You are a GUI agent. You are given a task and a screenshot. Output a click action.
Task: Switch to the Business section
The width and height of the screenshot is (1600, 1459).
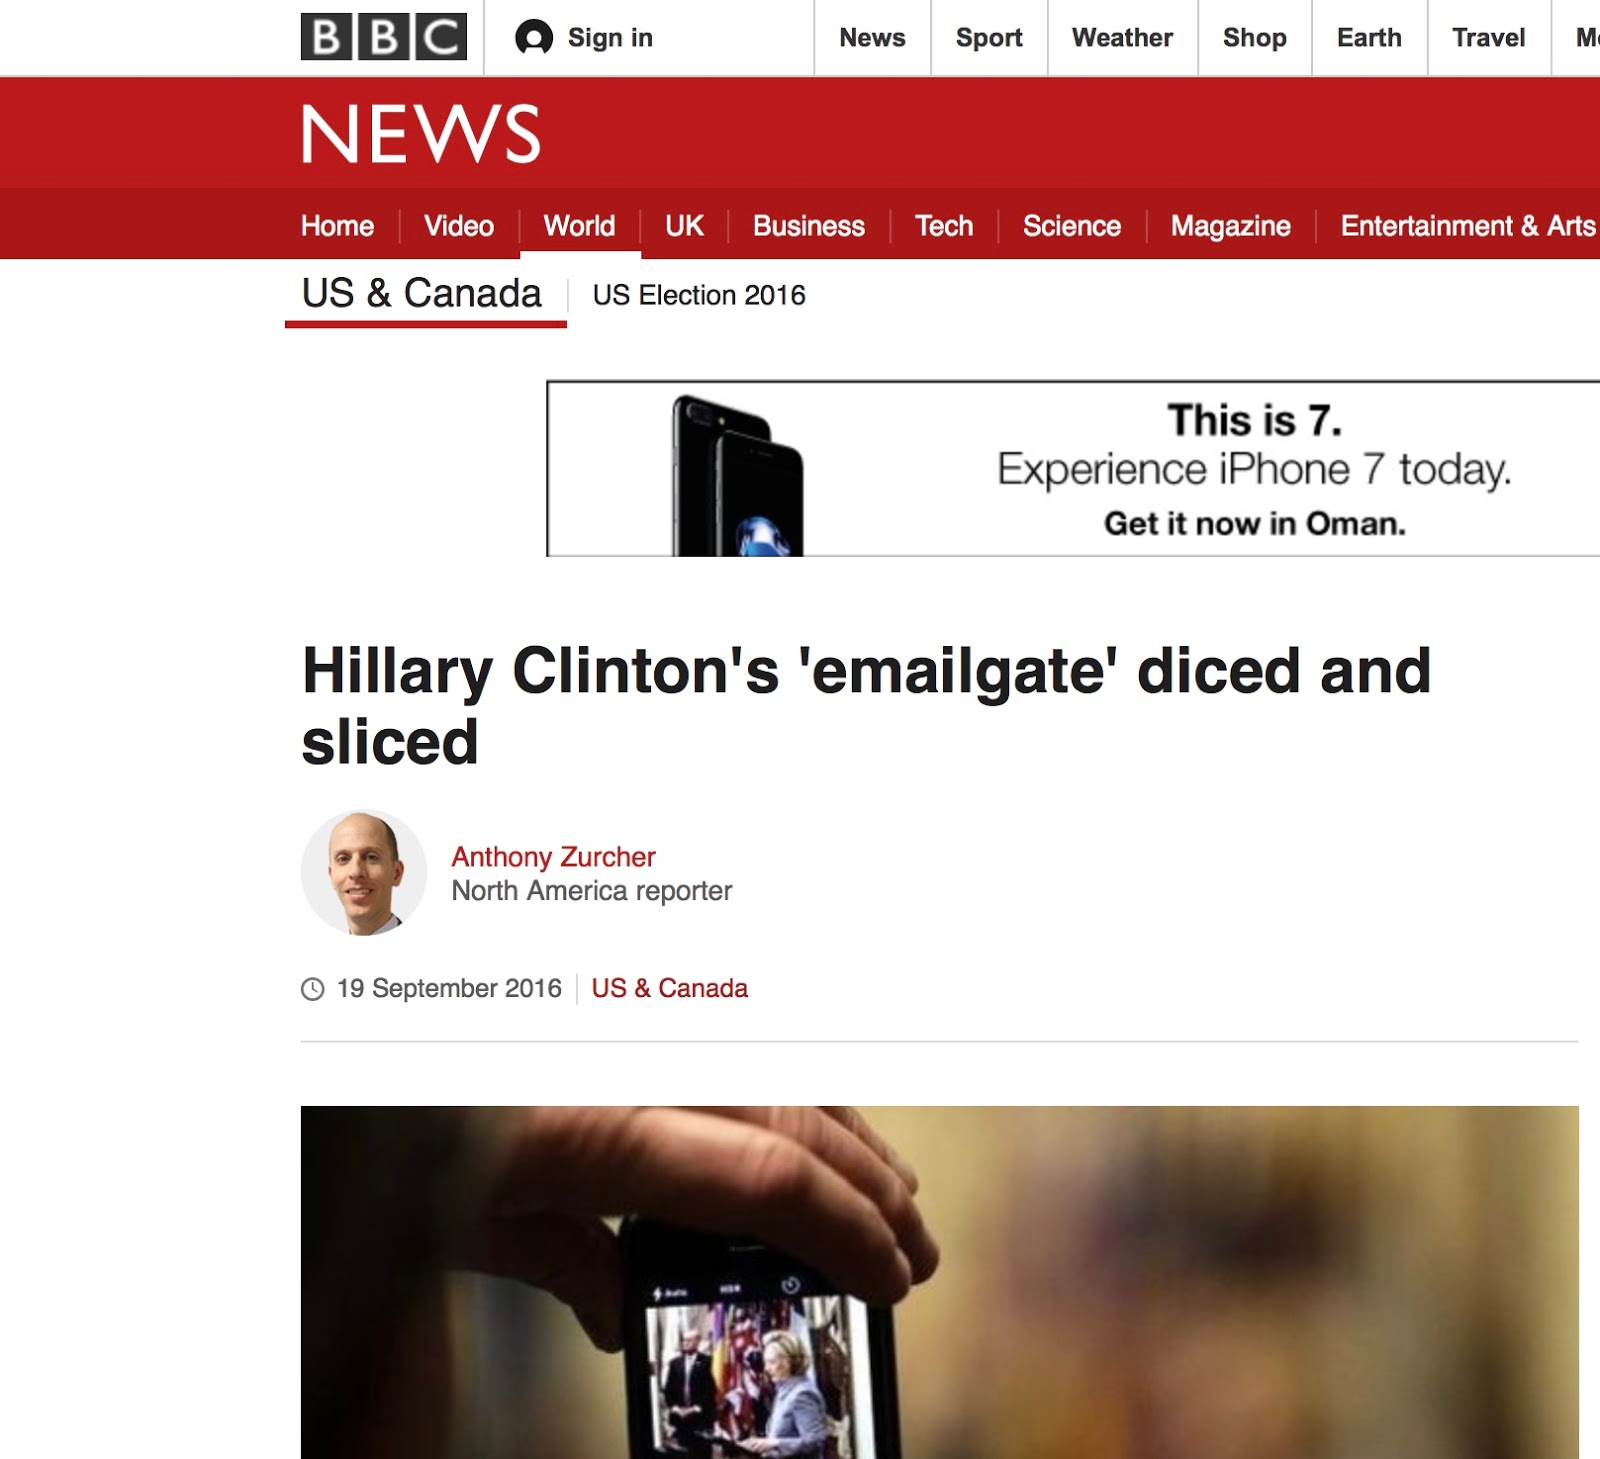coord(809,226)
